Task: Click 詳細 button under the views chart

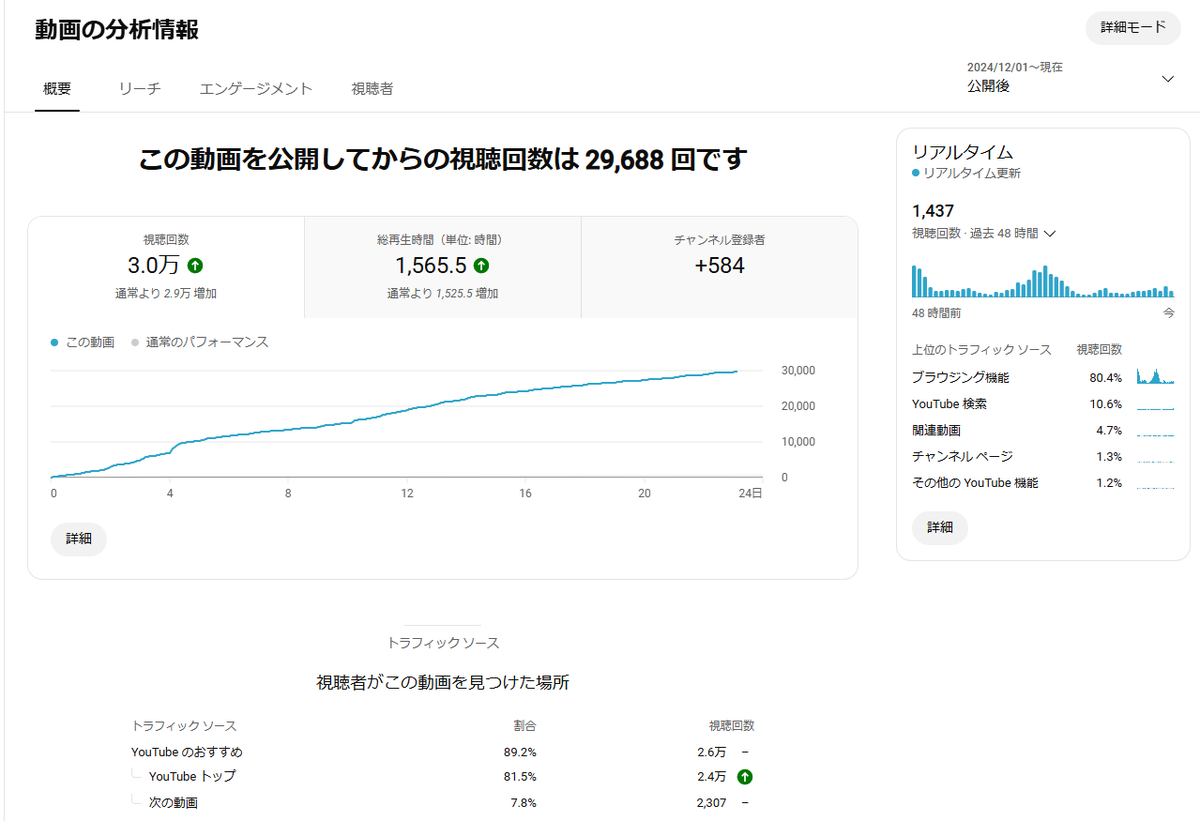Action: pos(79,538)
